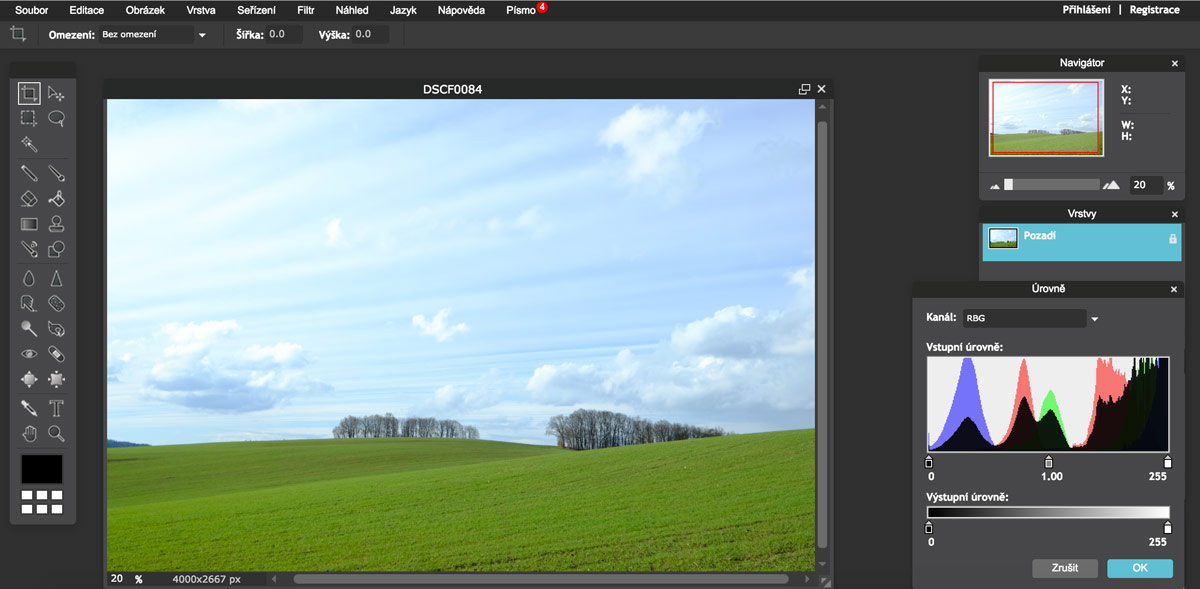Click the Šířka width input field
The image size is (1200, 589).
tap(284, 35)
